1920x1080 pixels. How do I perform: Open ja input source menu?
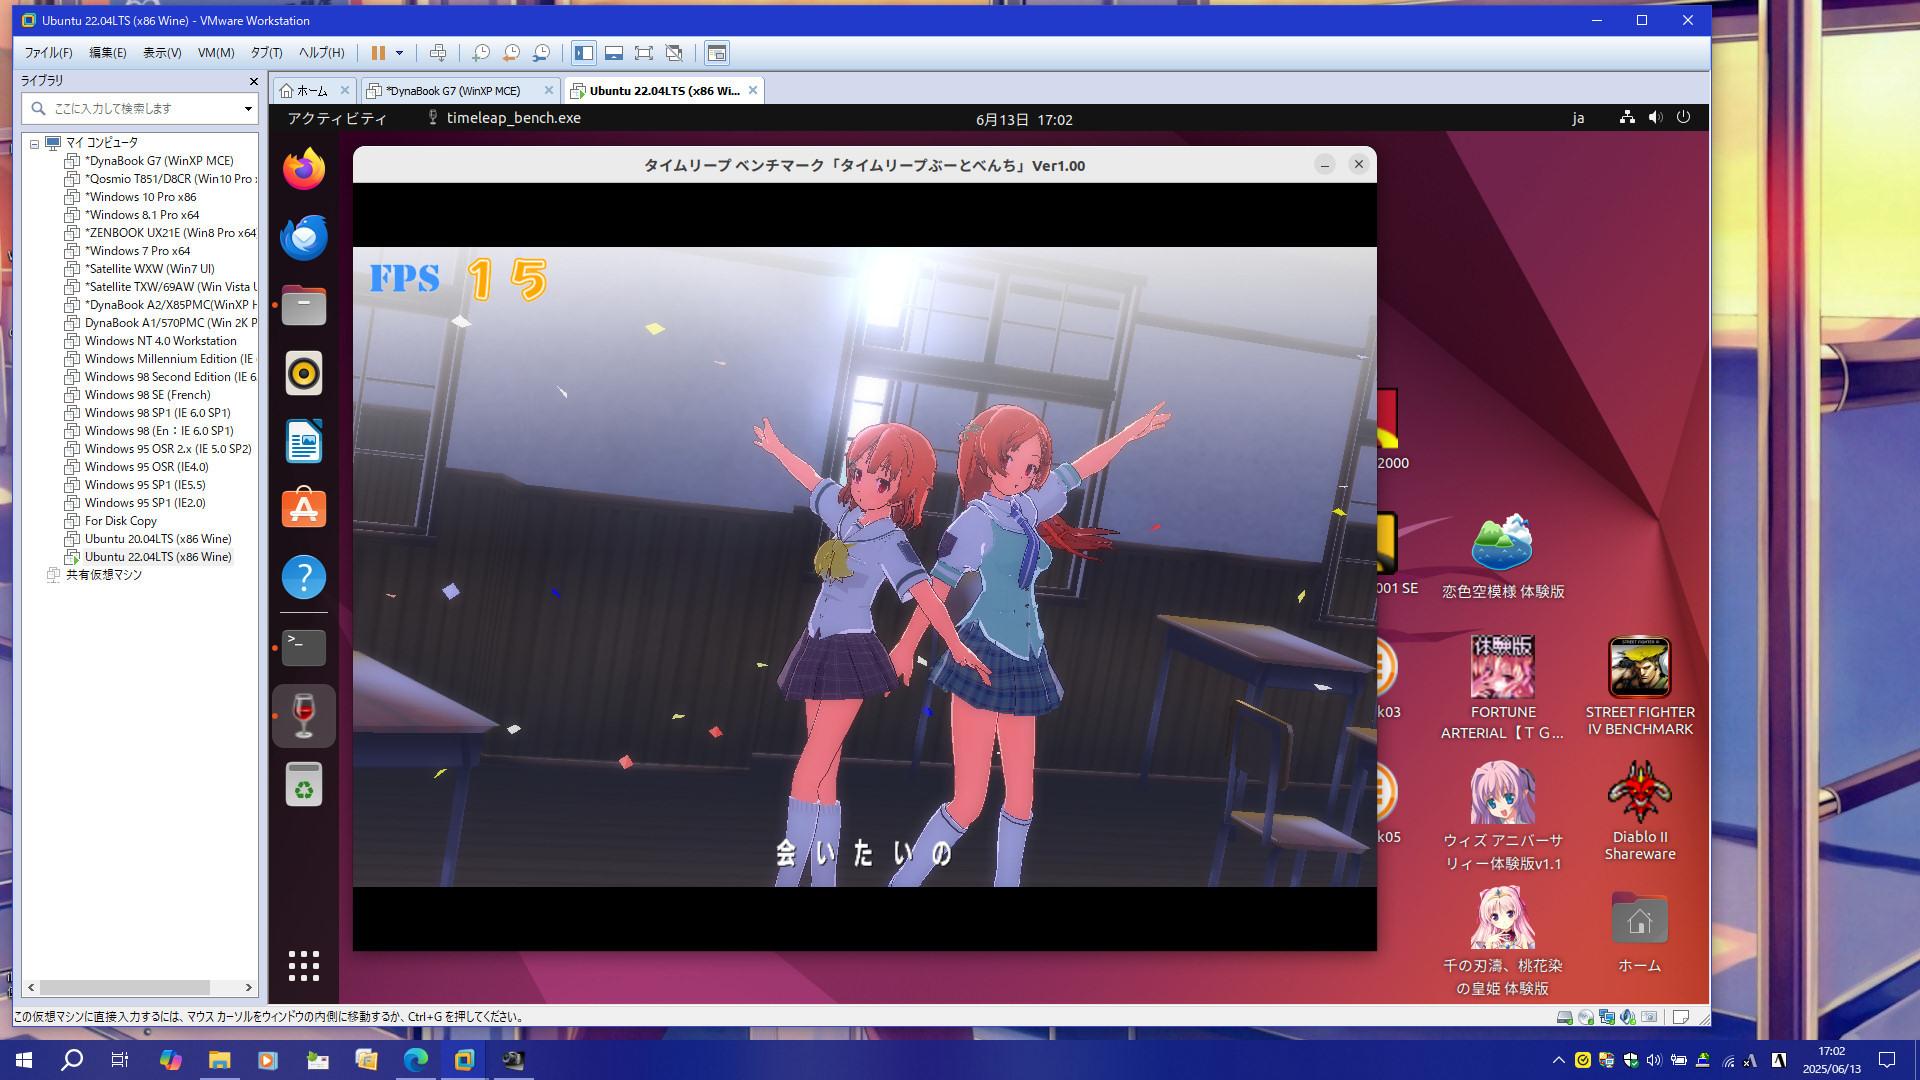coord(1578,119)
